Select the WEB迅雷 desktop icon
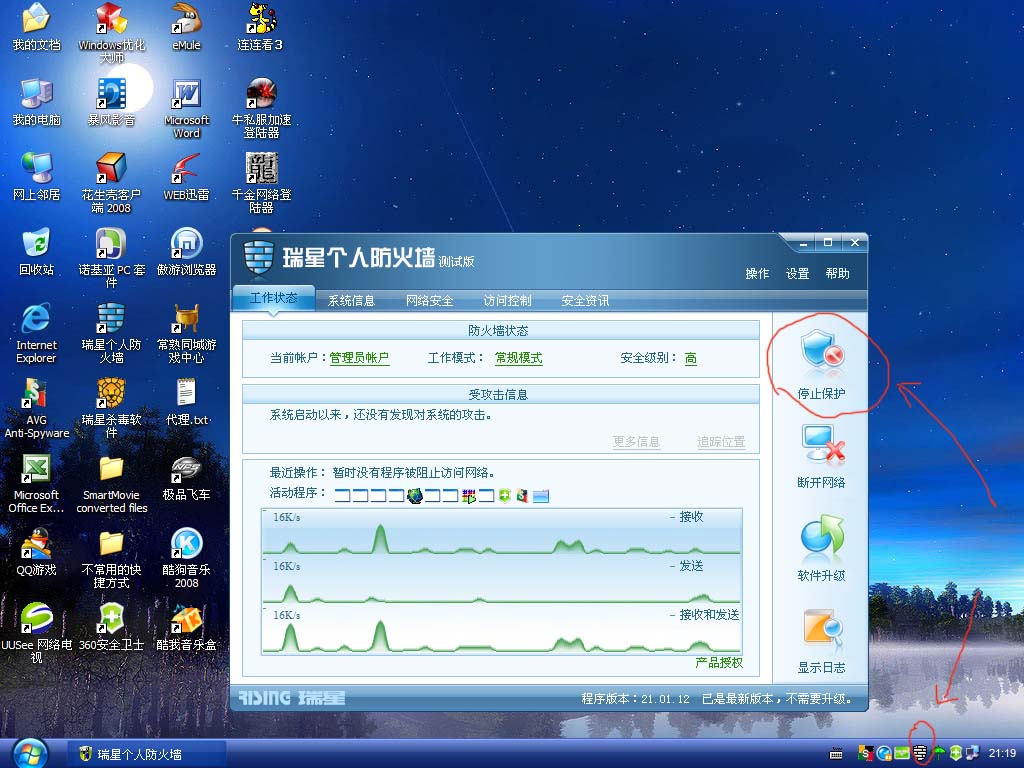Screen dimensions: 1024x768 (186, 176)
